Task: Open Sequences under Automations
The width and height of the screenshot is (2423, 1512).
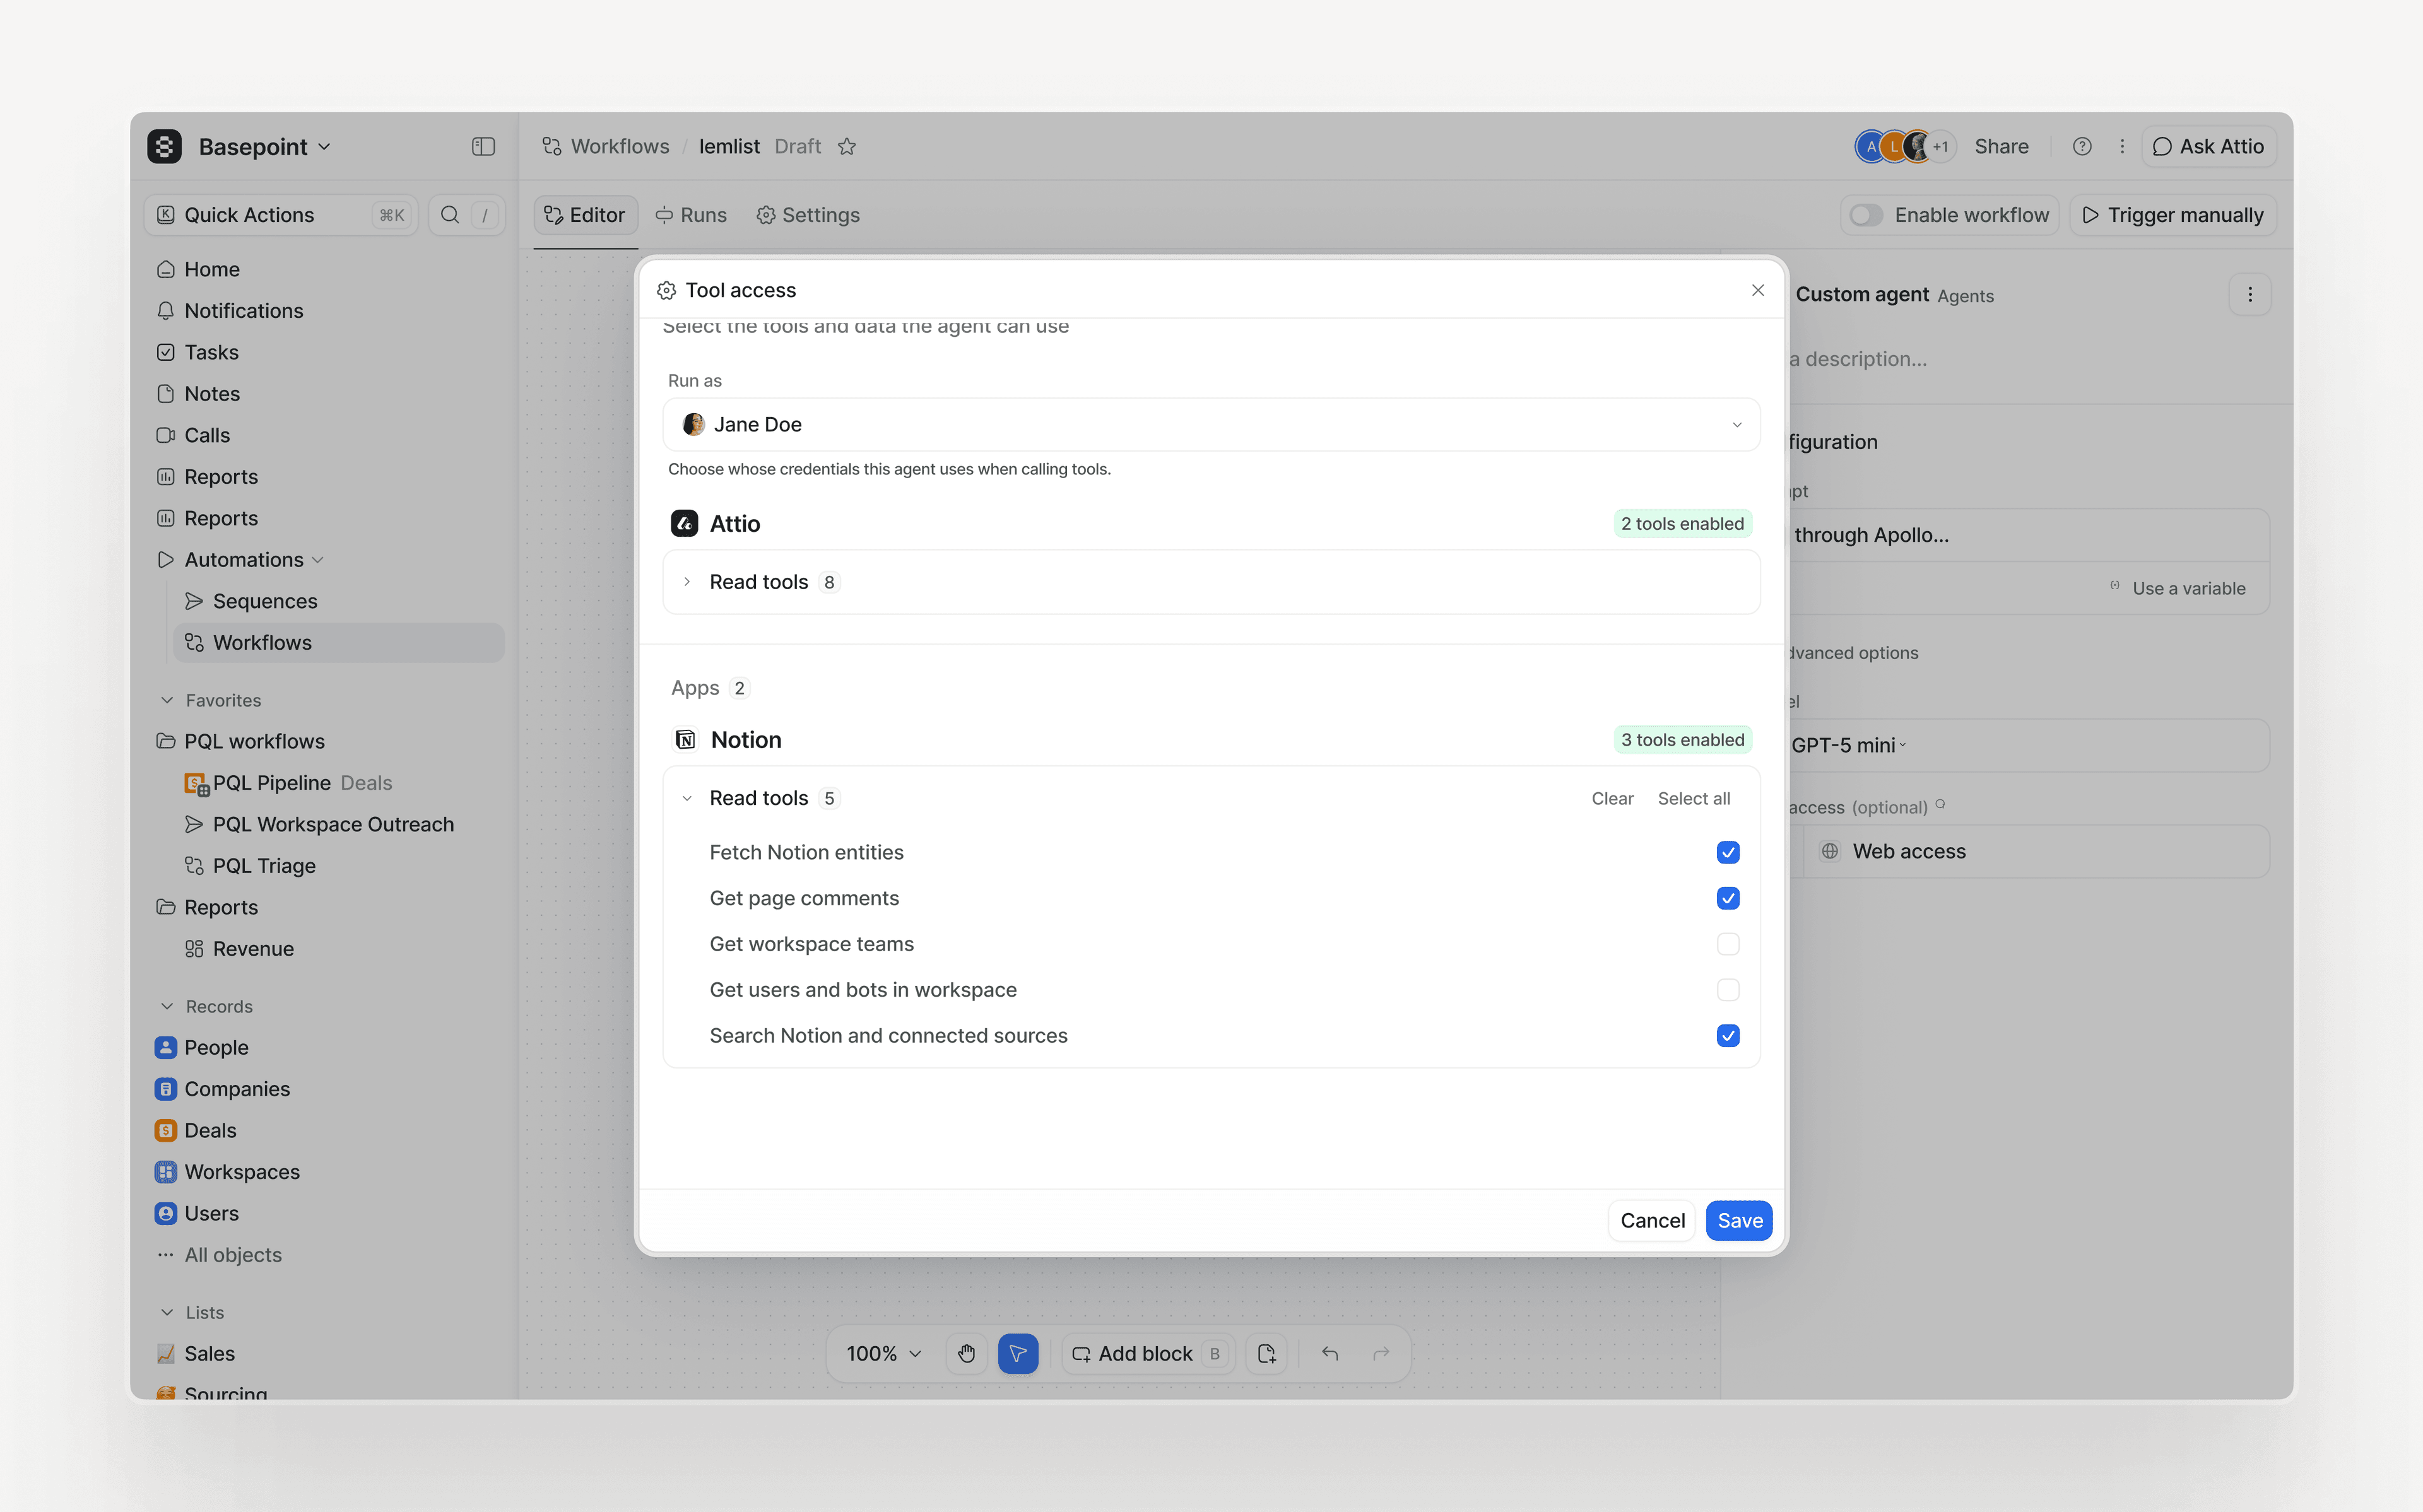Action: tap(339, 601)
